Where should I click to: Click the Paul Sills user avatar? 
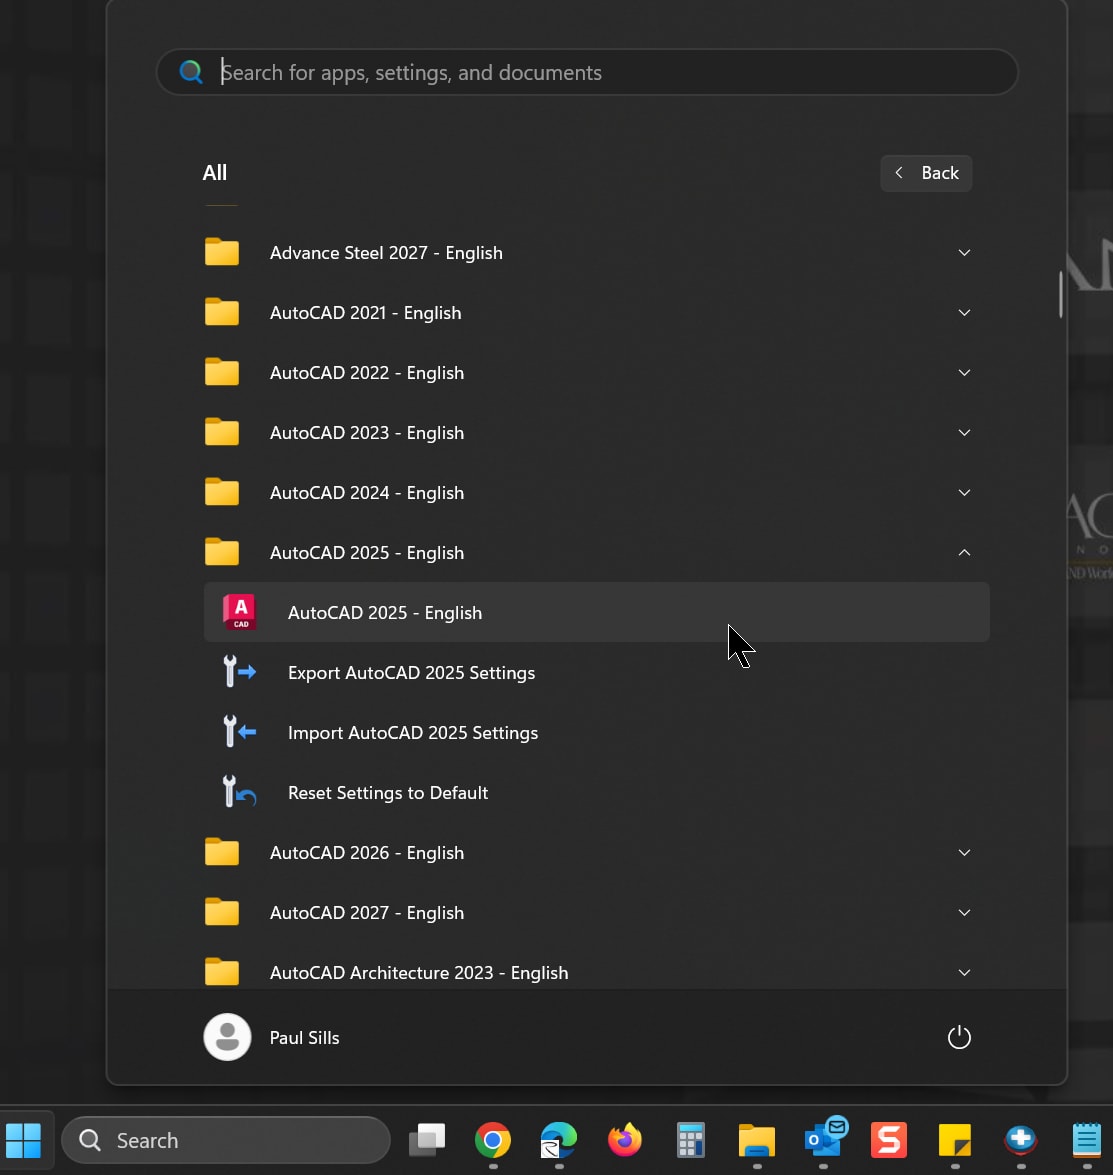point(227,1037)
